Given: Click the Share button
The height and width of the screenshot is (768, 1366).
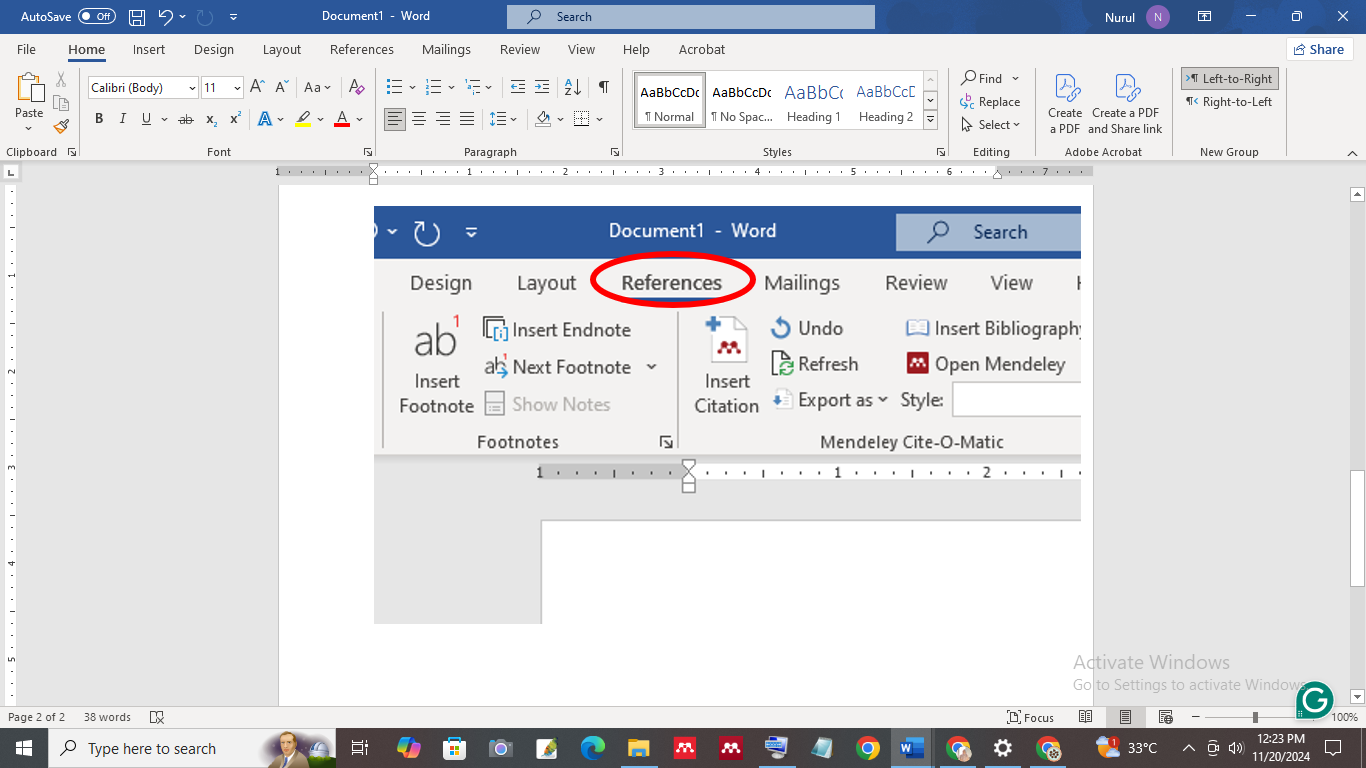Looking at the screenshot, I should click(x=1319, y=49).
